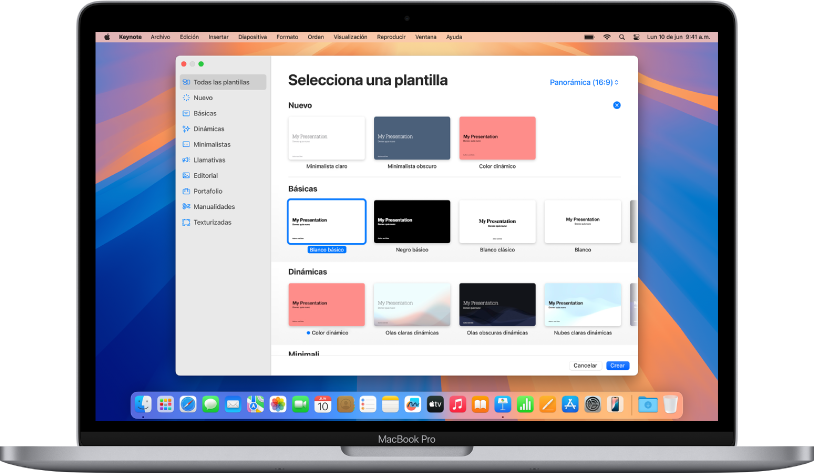Open the Ayuda menu

(x=454, y=37)
